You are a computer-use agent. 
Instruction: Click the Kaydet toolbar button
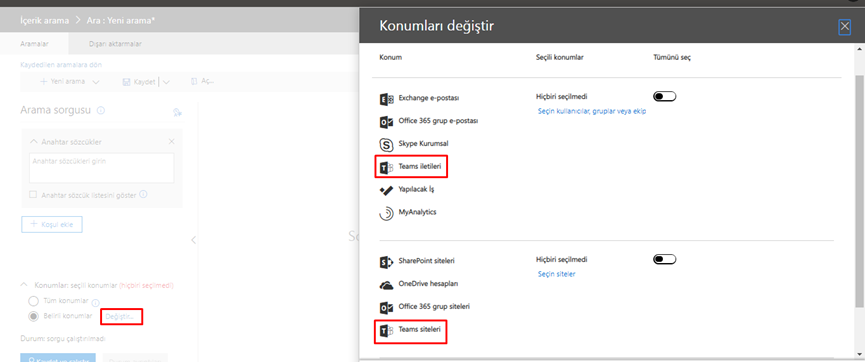point(138,82)
